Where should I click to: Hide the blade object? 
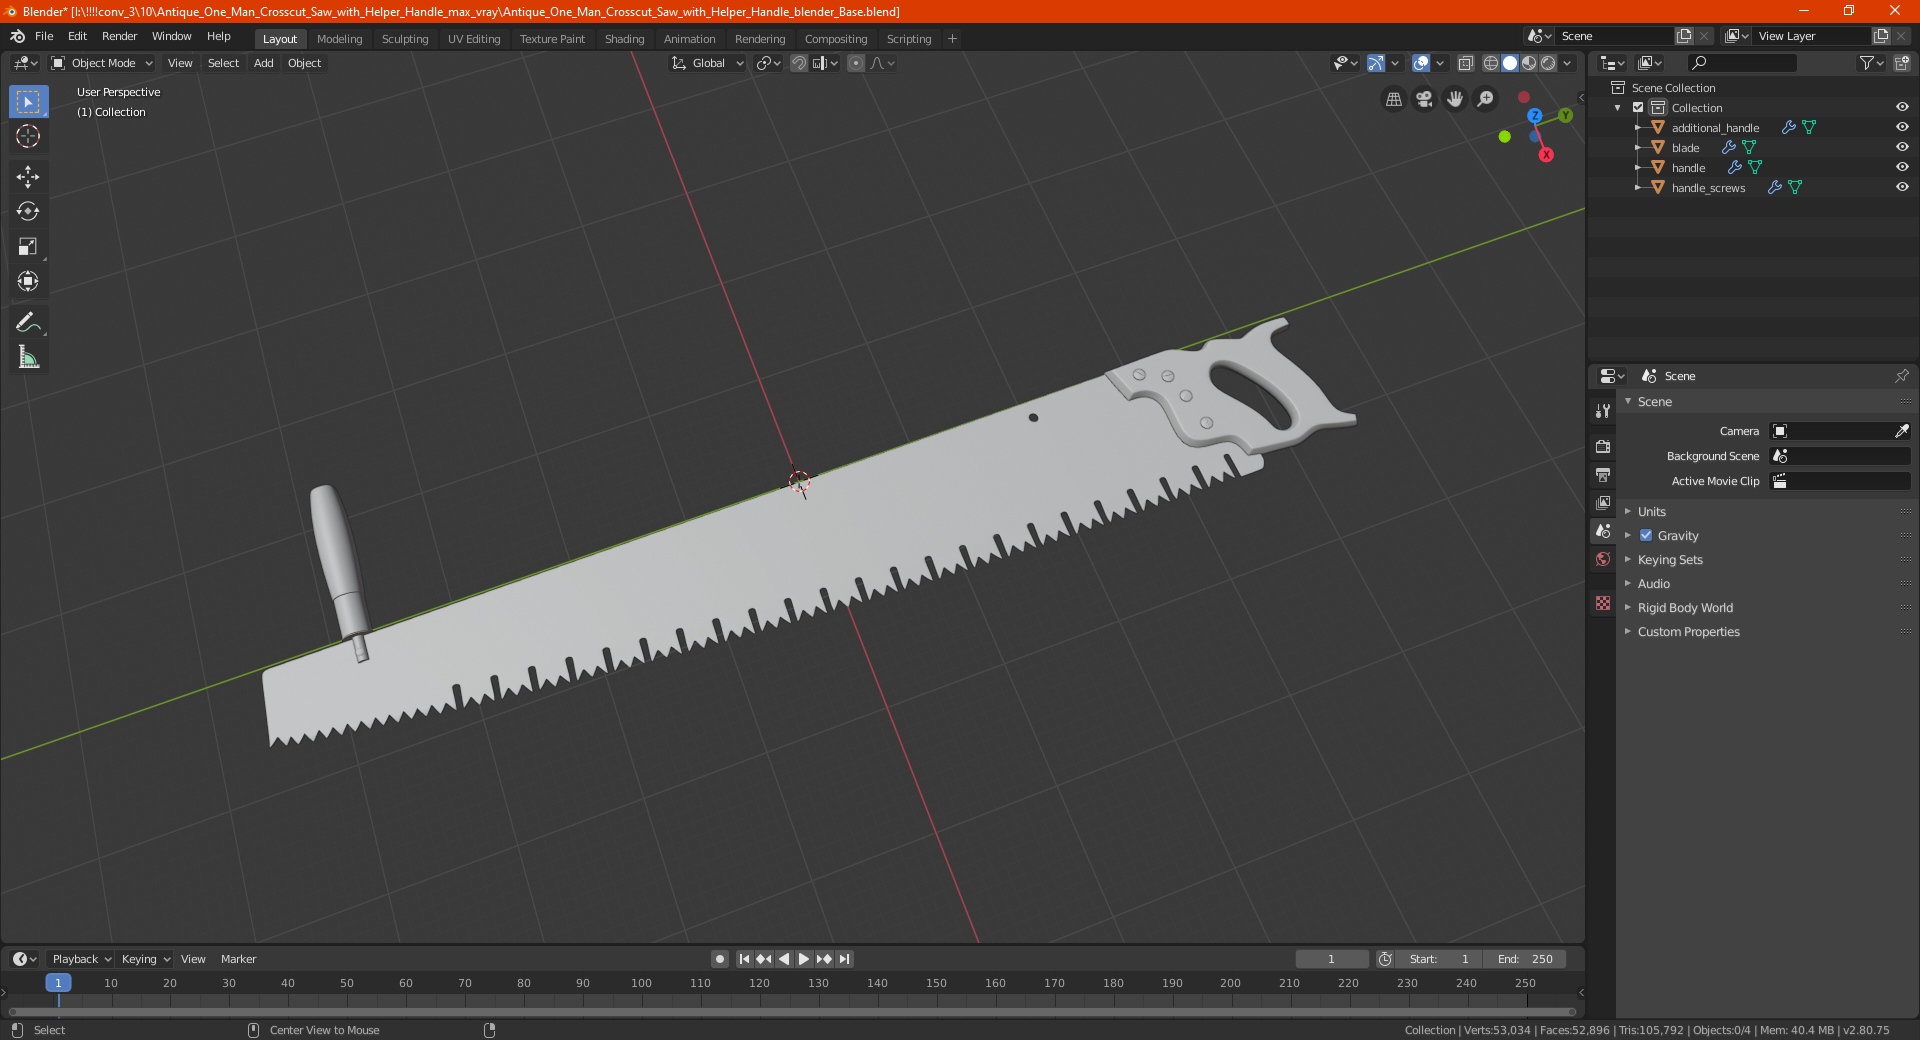tap(1902, 147)
